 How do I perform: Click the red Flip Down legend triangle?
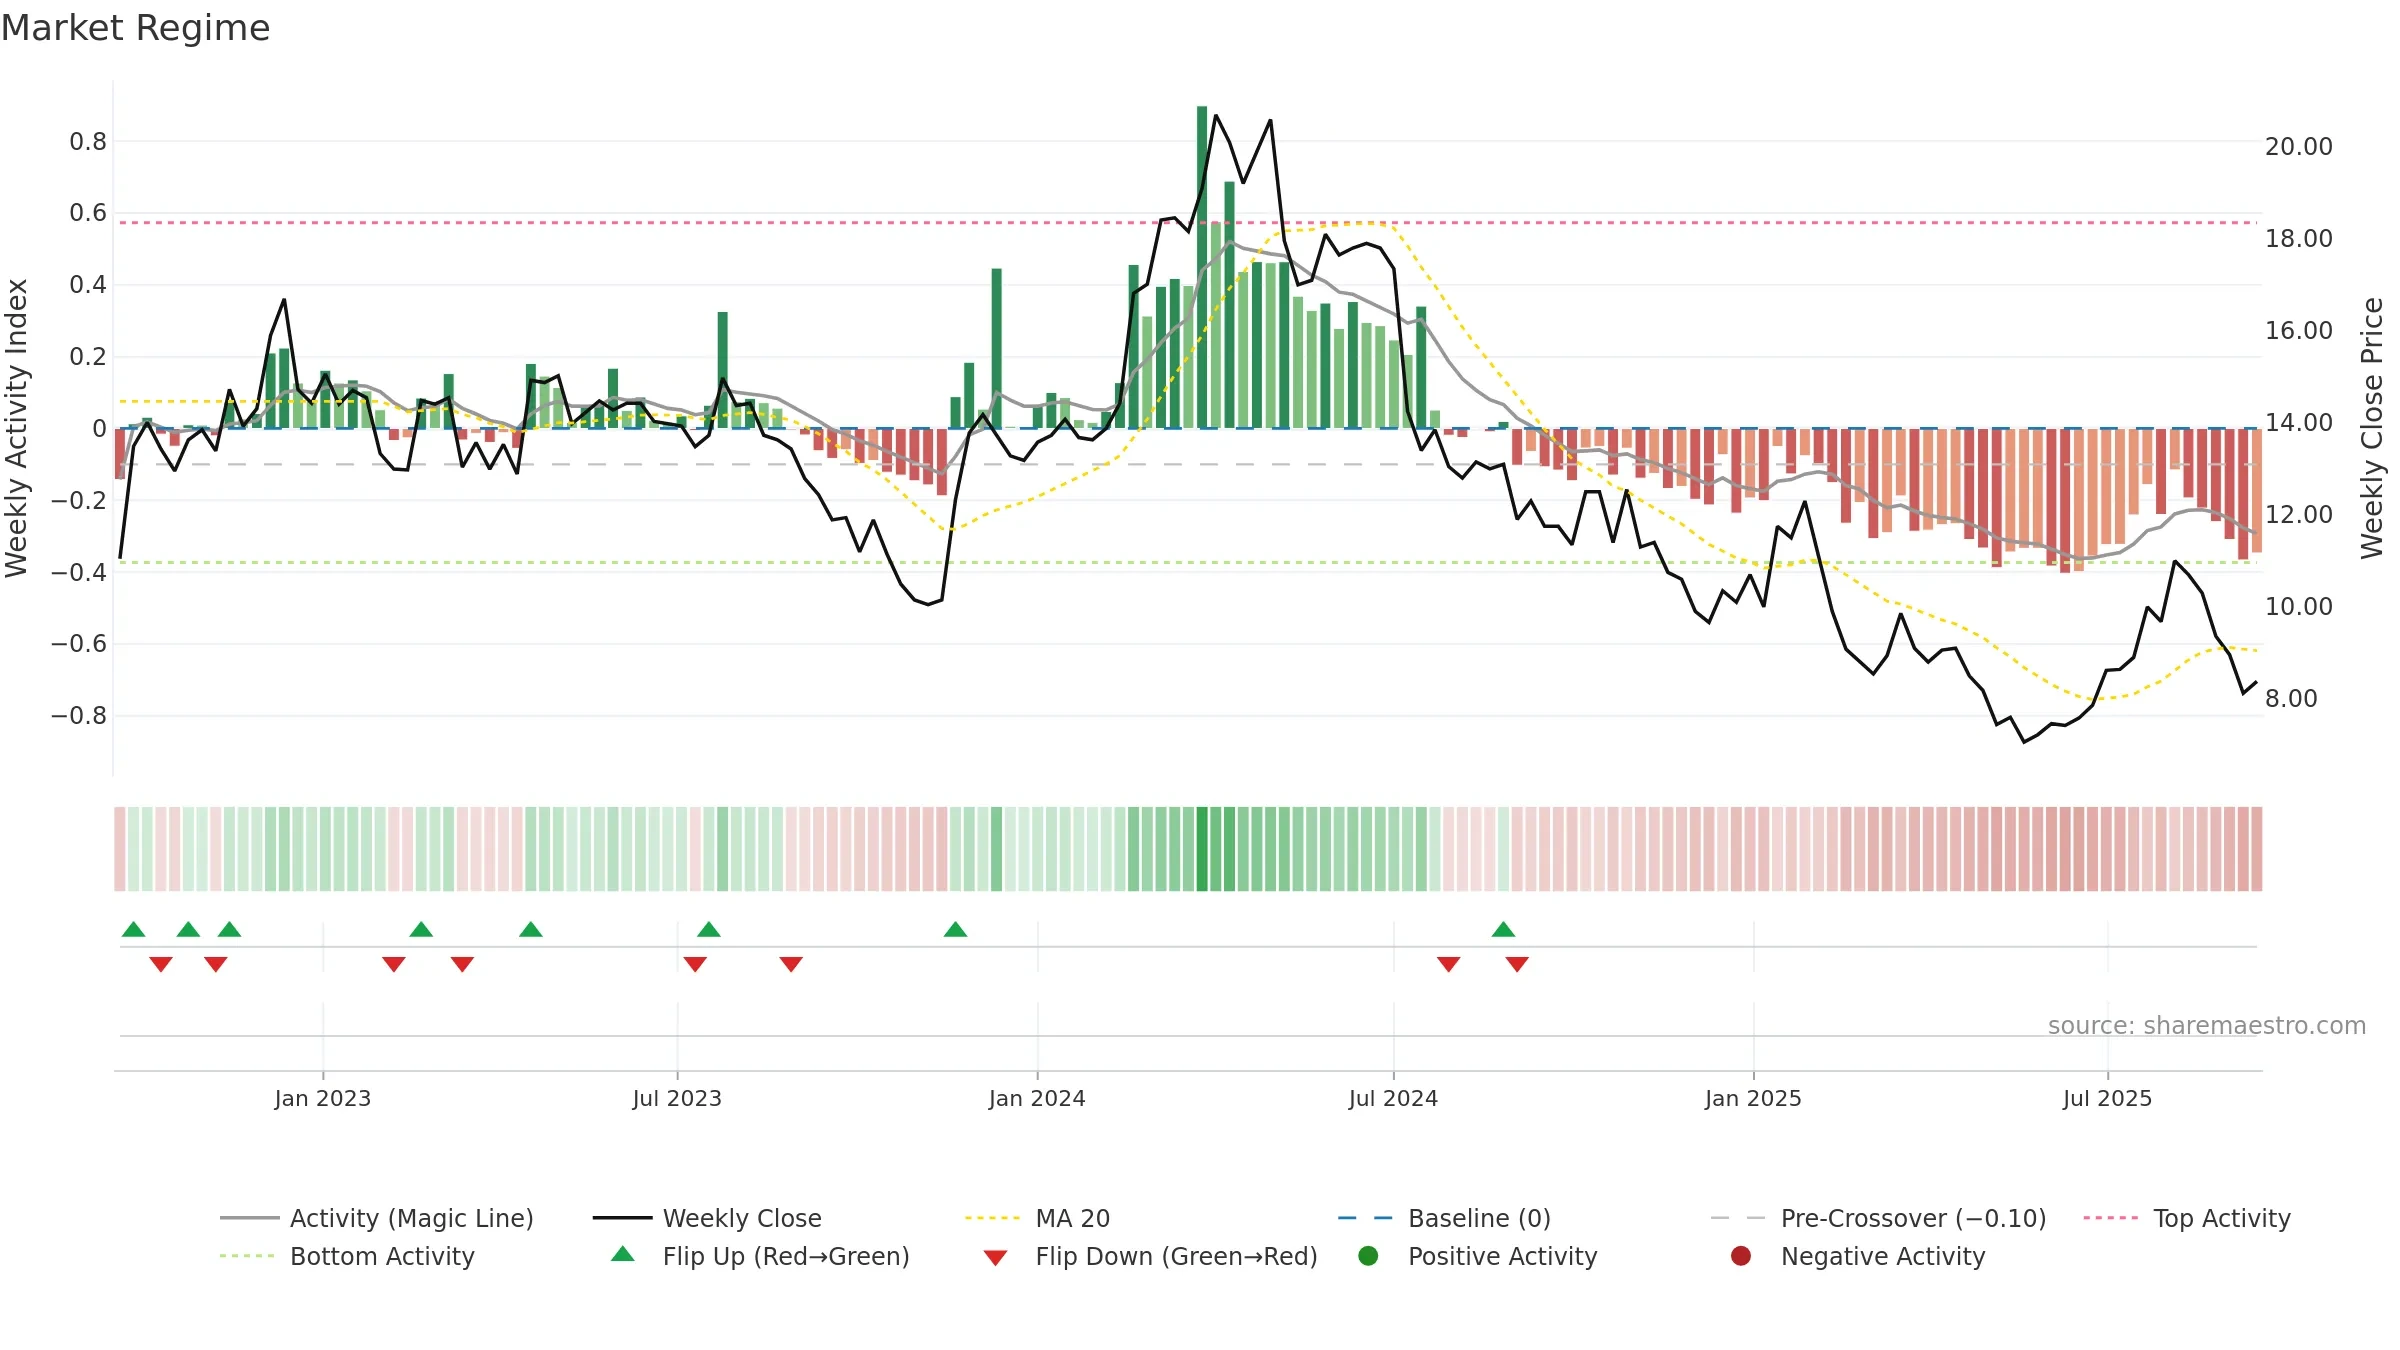(x=995, y=1258)
